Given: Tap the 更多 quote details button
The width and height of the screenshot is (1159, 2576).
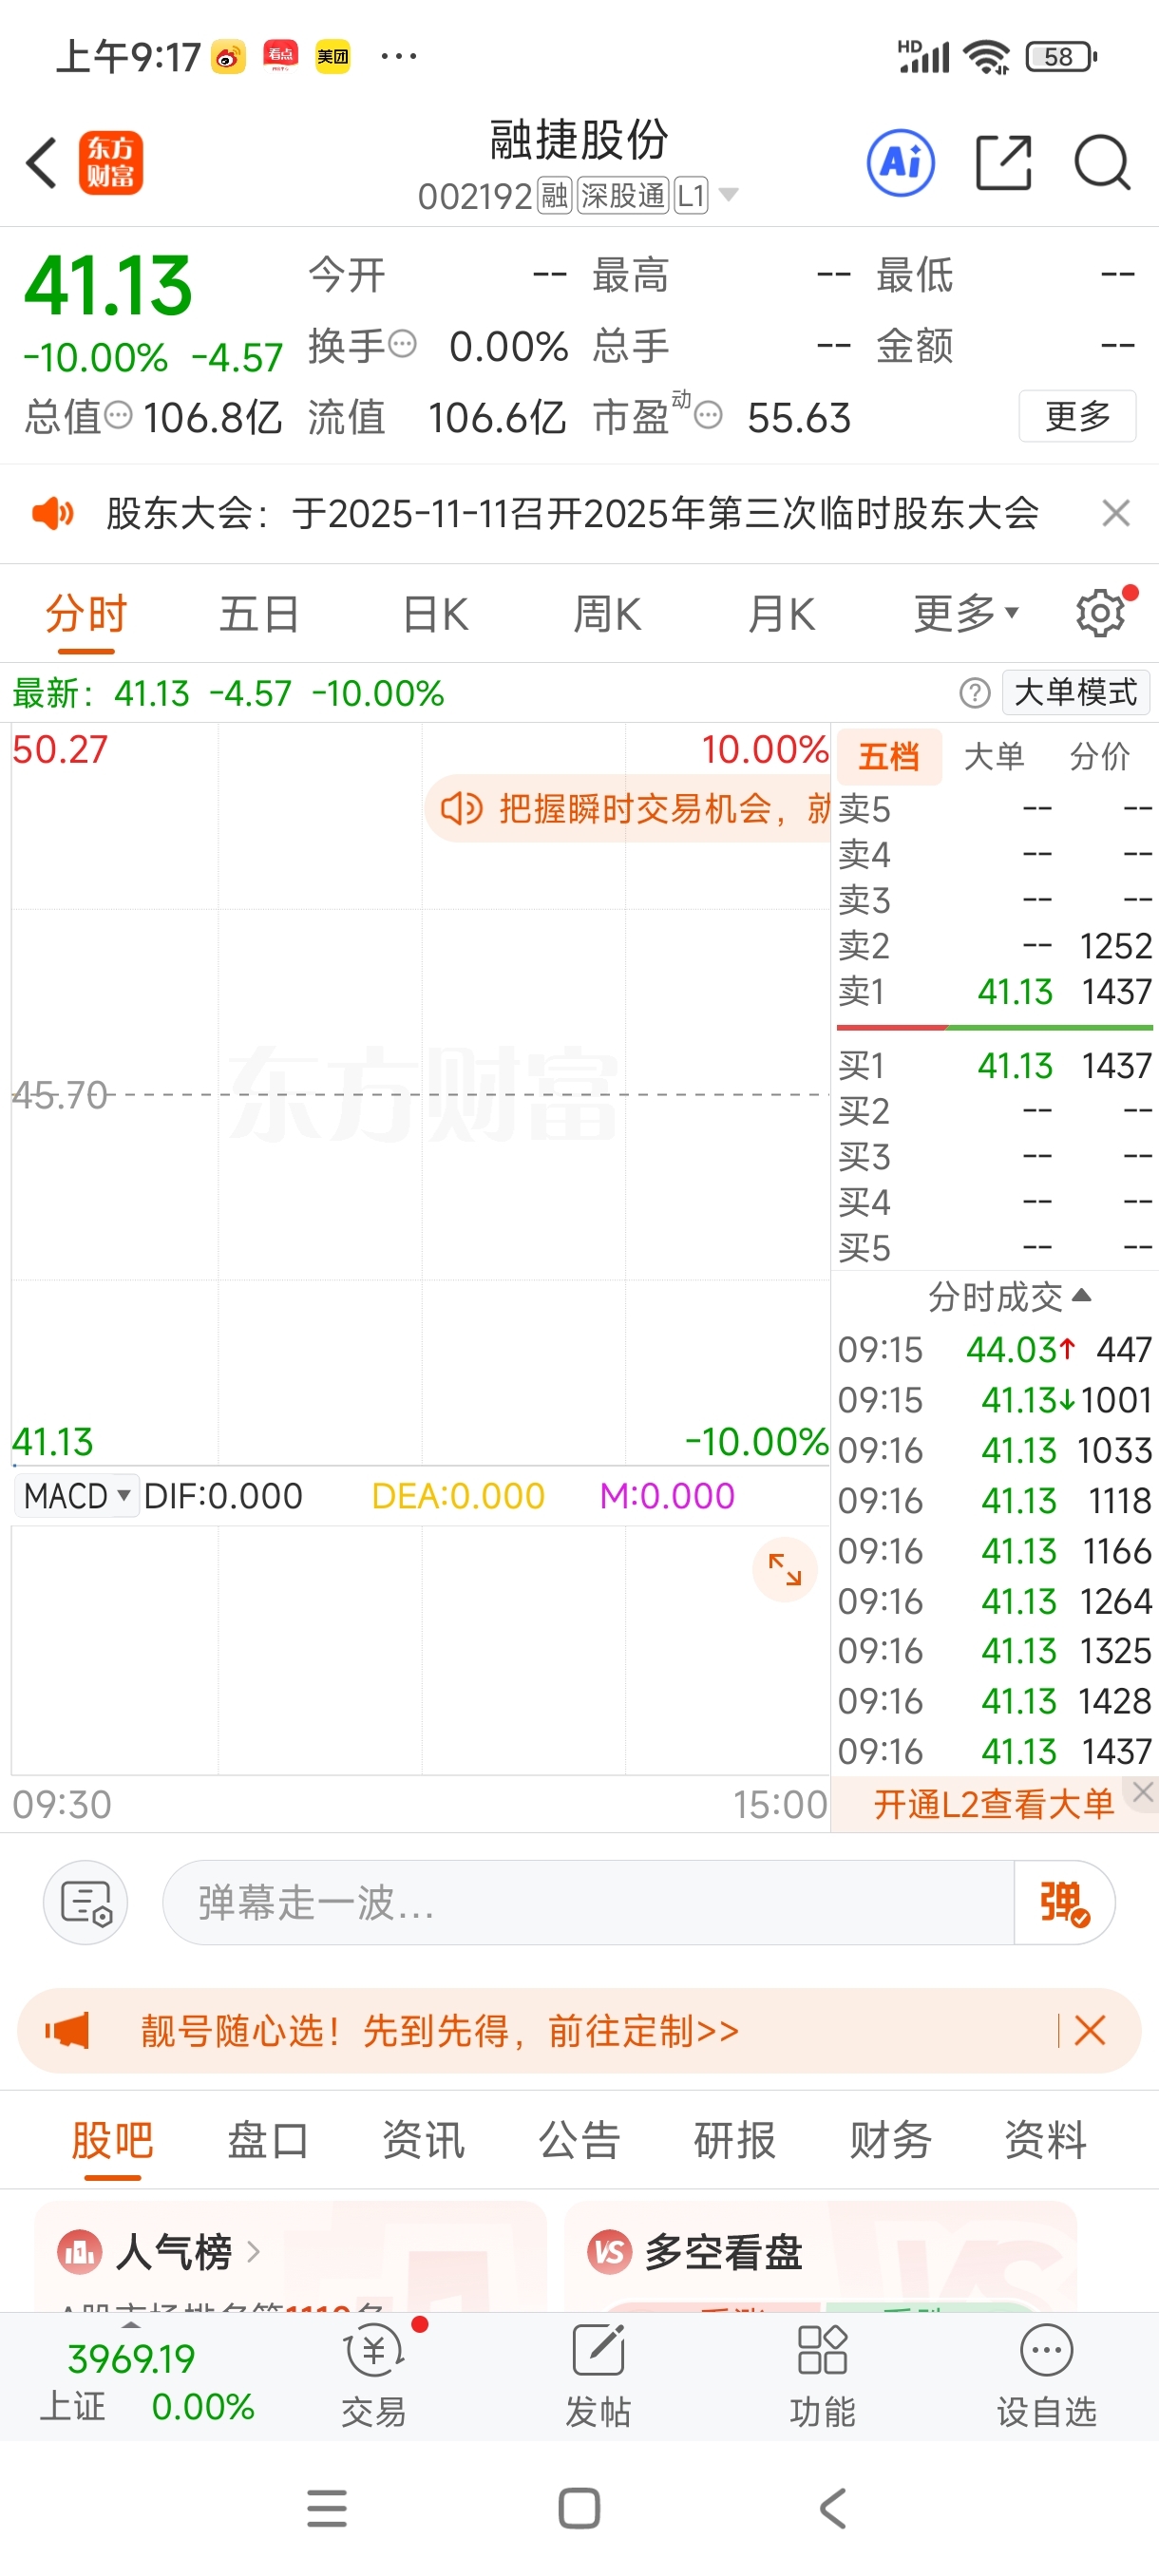Looking at the screenshot, I should (1077, 415).
